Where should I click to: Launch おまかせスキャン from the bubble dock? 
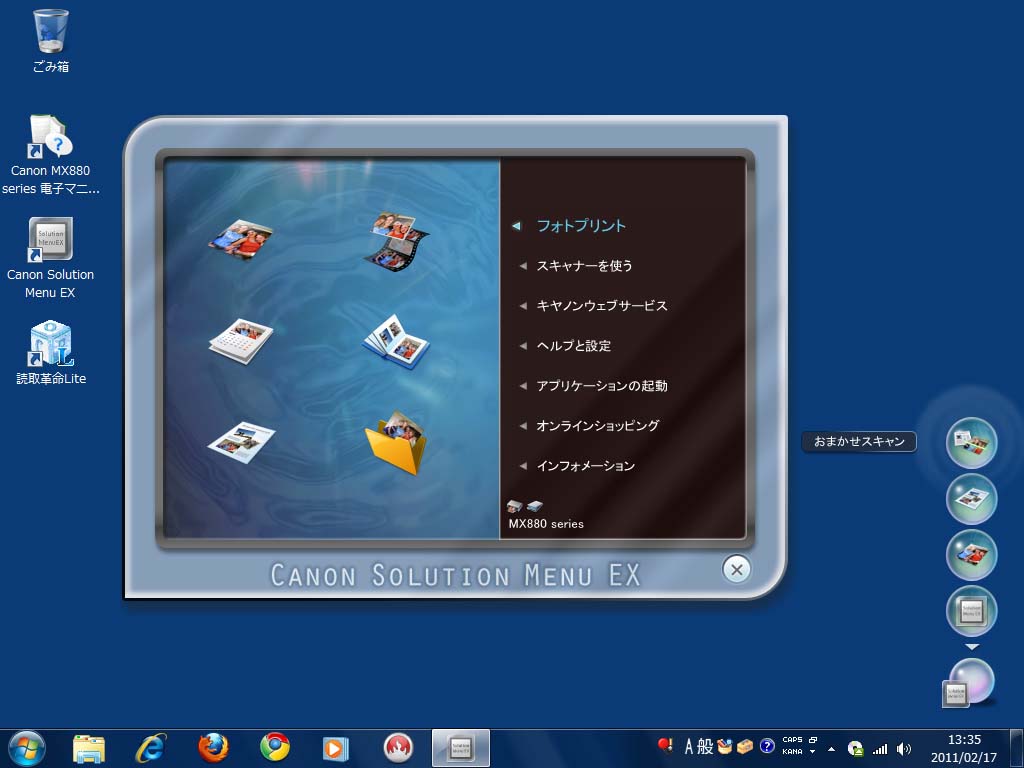click(x=971, y=443)
